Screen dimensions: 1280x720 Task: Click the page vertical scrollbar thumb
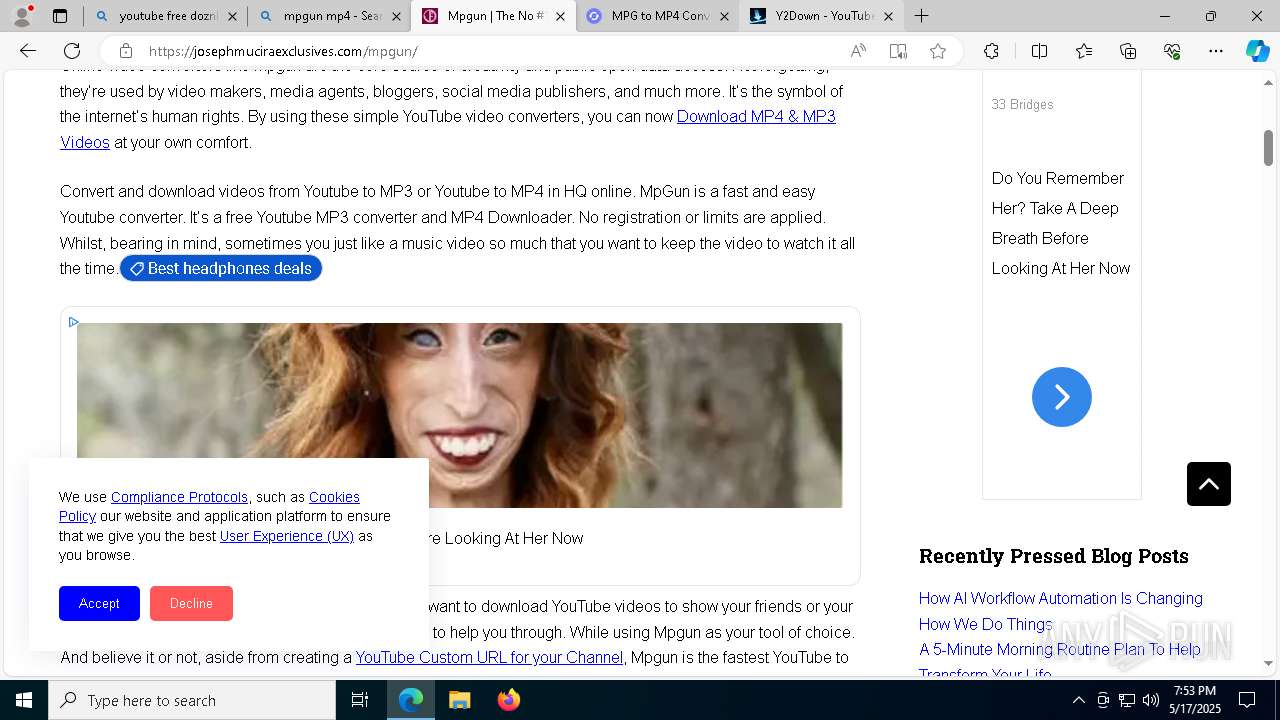tap(1268, 147)
